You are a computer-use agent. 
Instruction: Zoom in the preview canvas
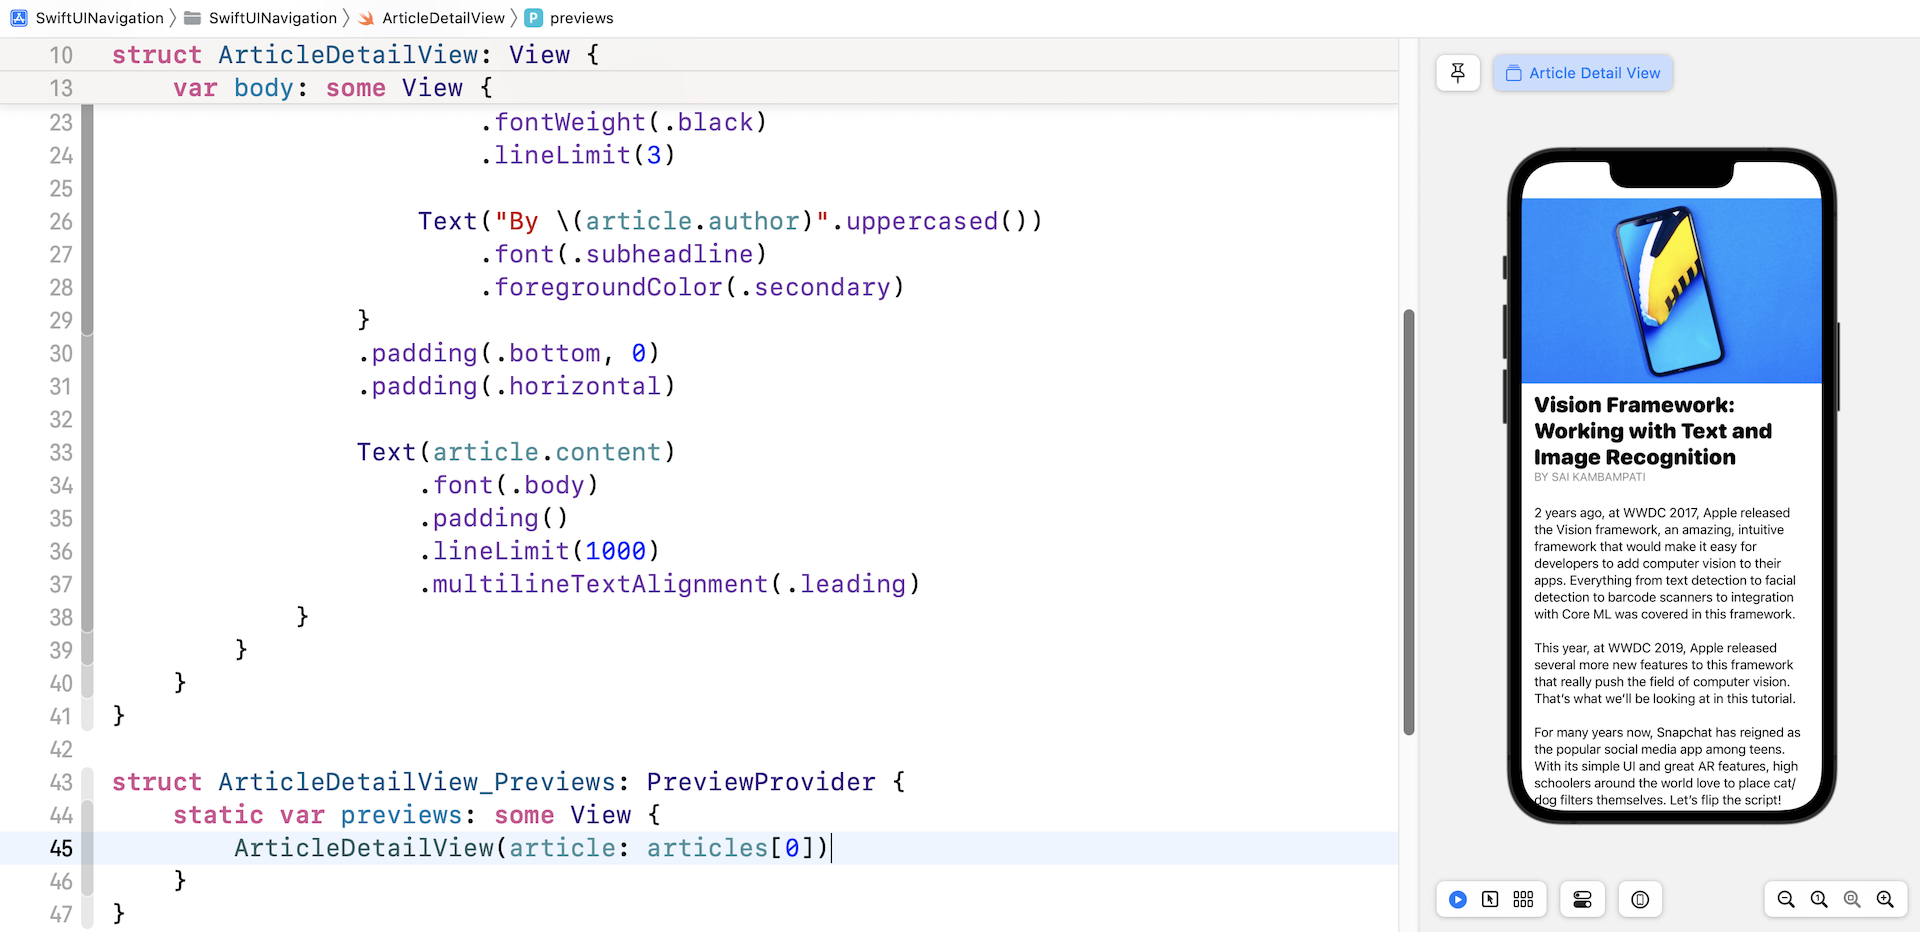pyautogui.click(x=1885, y=900)
